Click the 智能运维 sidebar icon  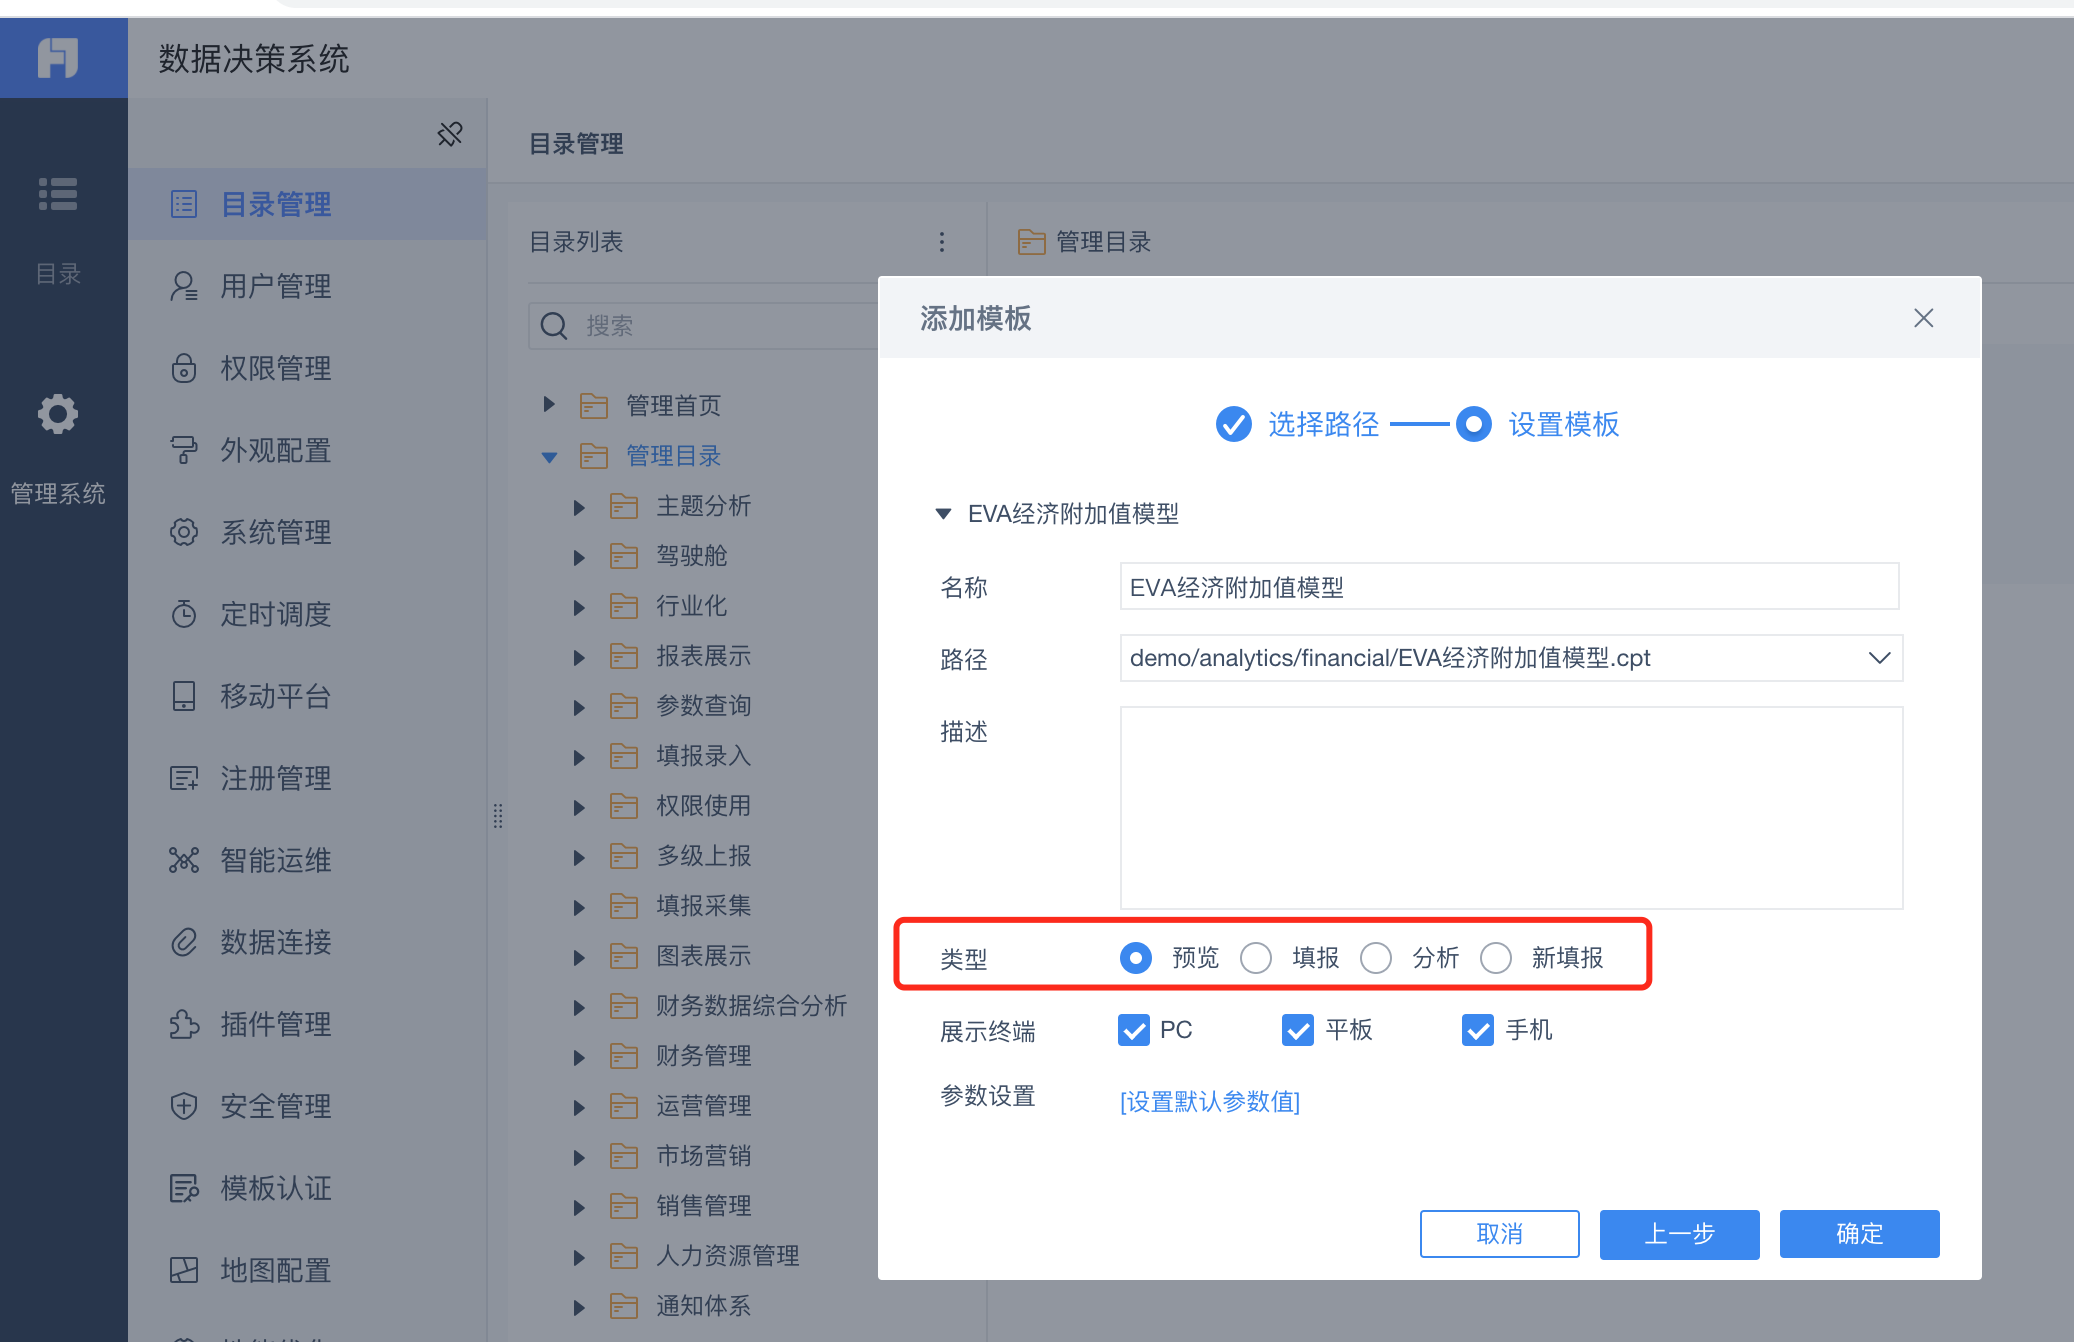(184, 860)
